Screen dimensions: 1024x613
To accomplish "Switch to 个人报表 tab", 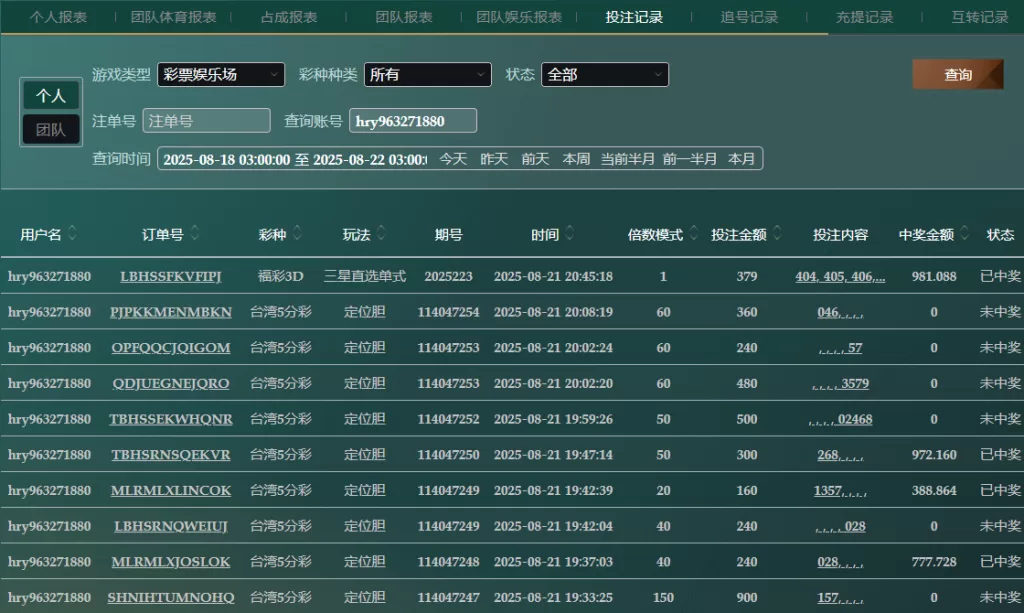I will [58, 17].
